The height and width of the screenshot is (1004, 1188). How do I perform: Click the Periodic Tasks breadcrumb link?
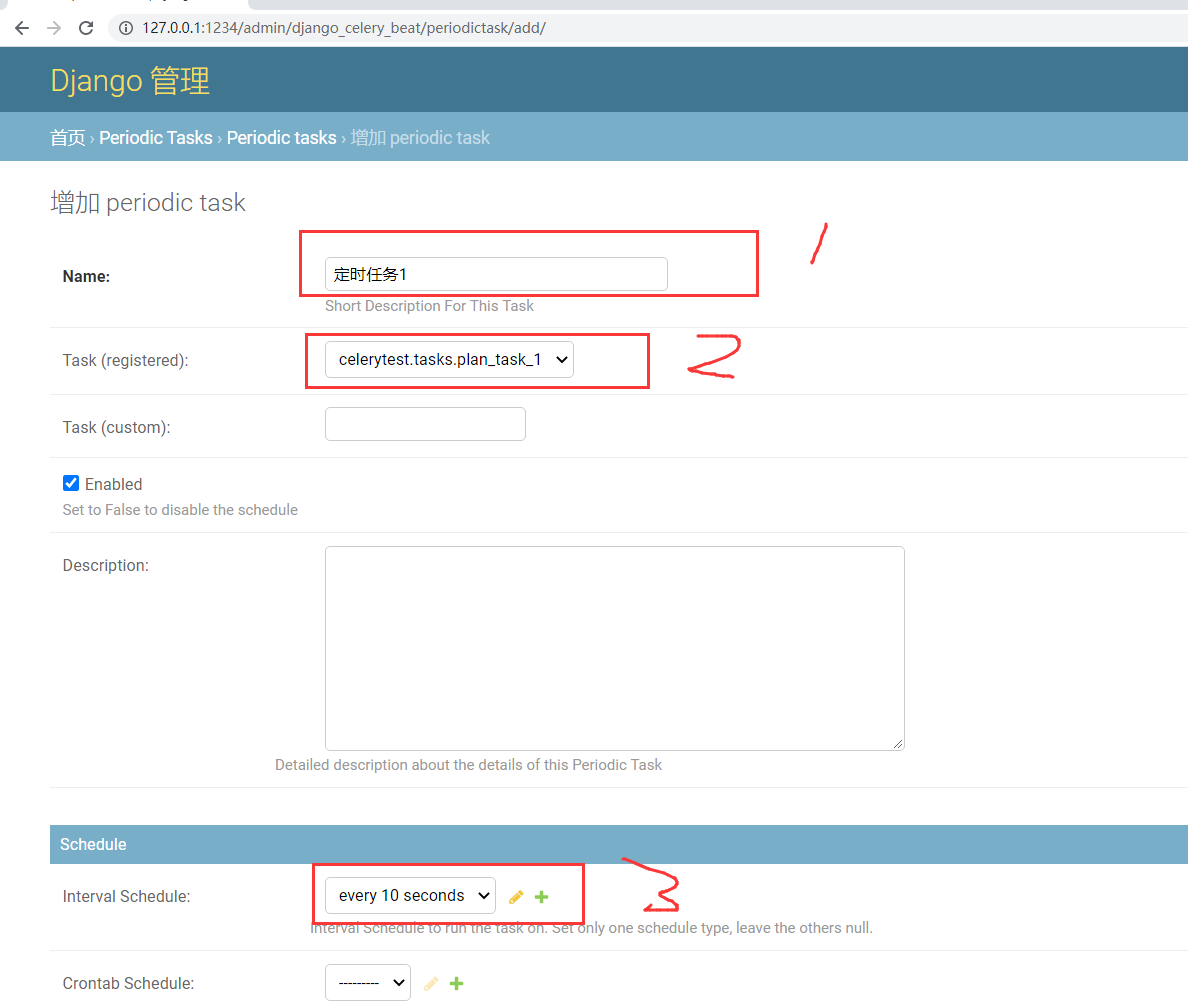pos(155,137)
